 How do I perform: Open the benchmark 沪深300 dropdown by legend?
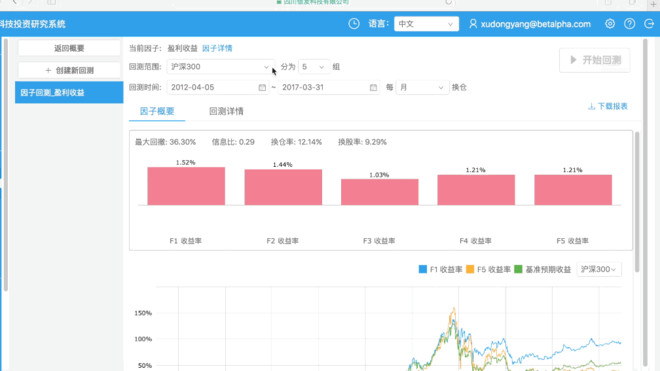click(598, 269)
